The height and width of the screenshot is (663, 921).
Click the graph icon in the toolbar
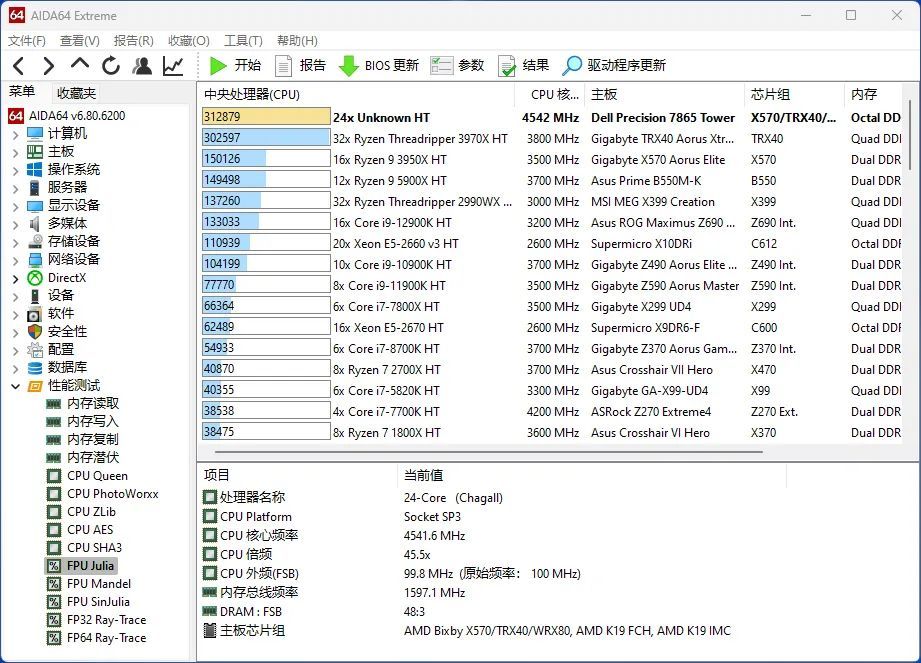click(x=172, y=66)
